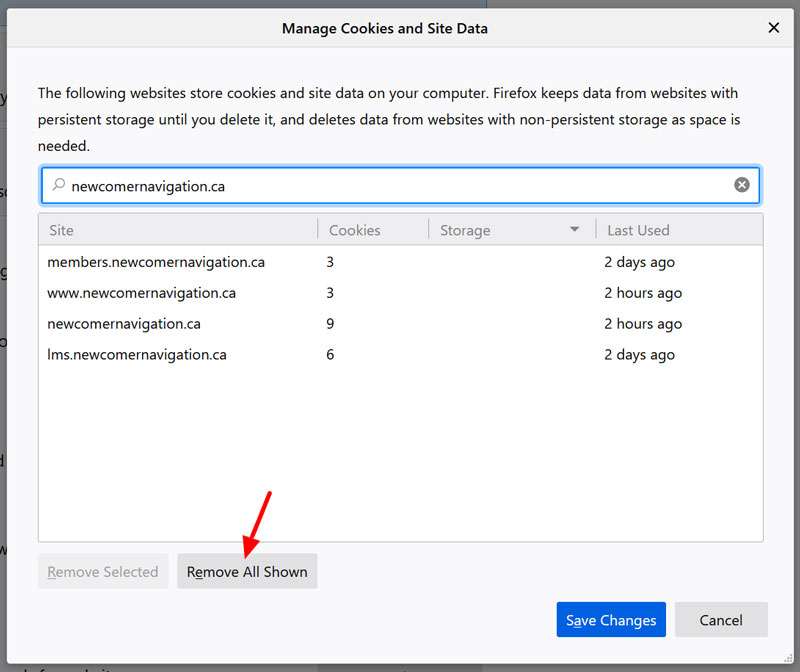
Task: Sort by Storage descending arrow
Action: pos(574,229)
